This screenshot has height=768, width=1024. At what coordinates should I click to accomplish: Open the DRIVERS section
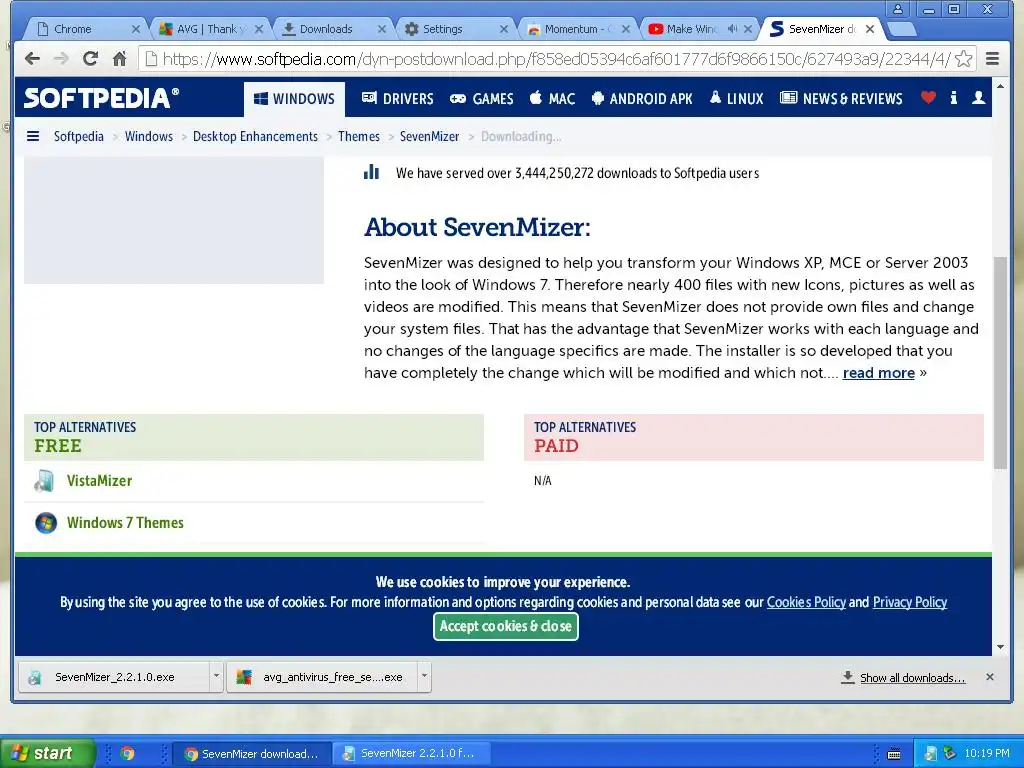(x=398, y=99)
